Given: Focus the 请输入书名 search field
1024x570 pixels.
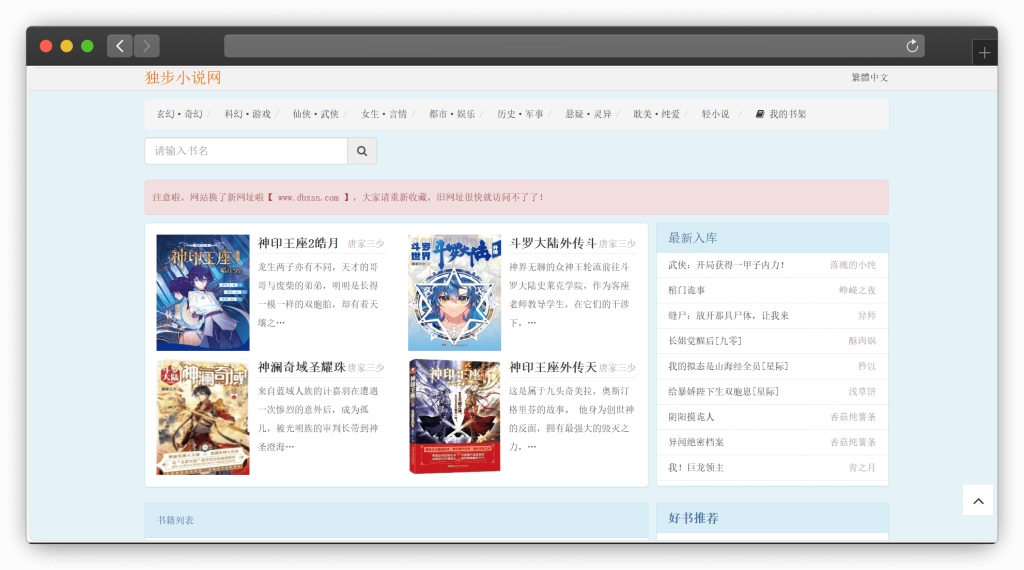Looking at the screenshot, I should pyautogui.click(x=246, y=151).
